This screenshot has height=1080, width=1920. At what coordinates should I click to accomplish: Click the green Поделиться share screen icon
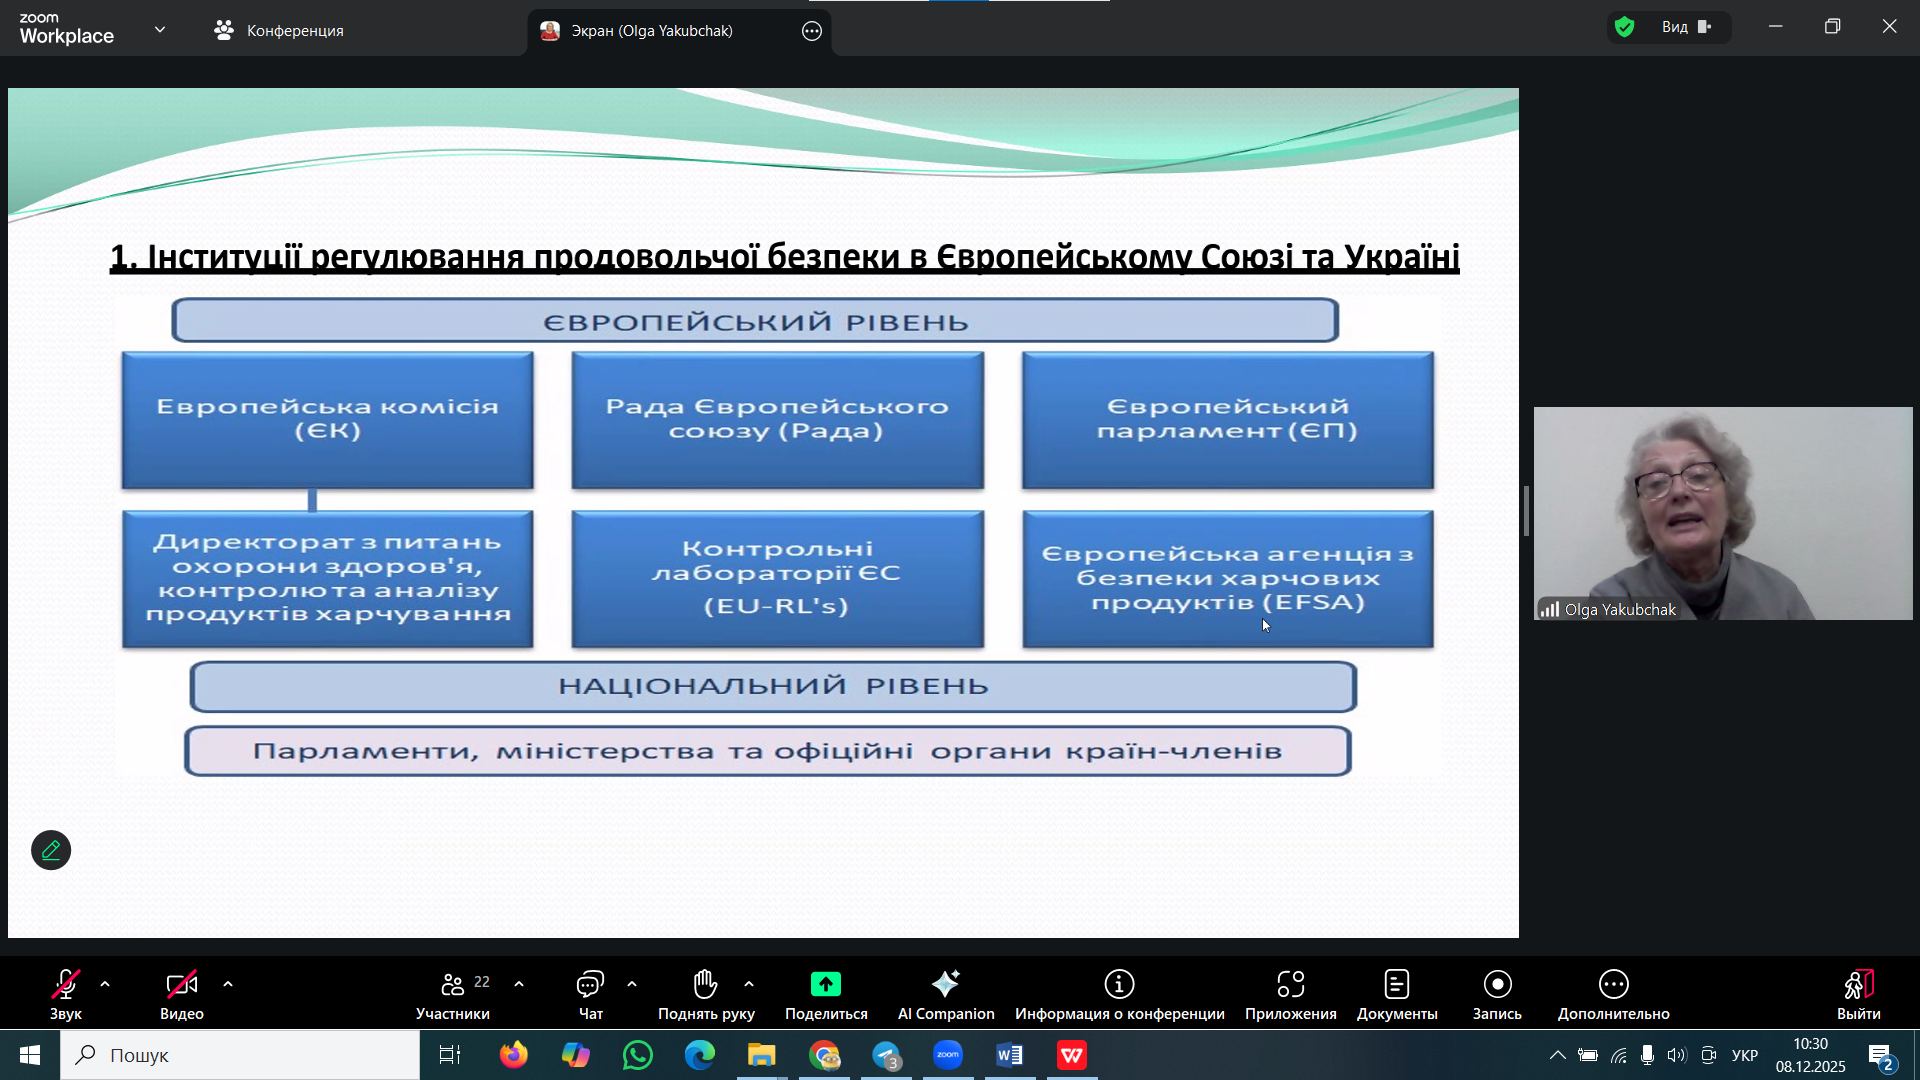825,984
